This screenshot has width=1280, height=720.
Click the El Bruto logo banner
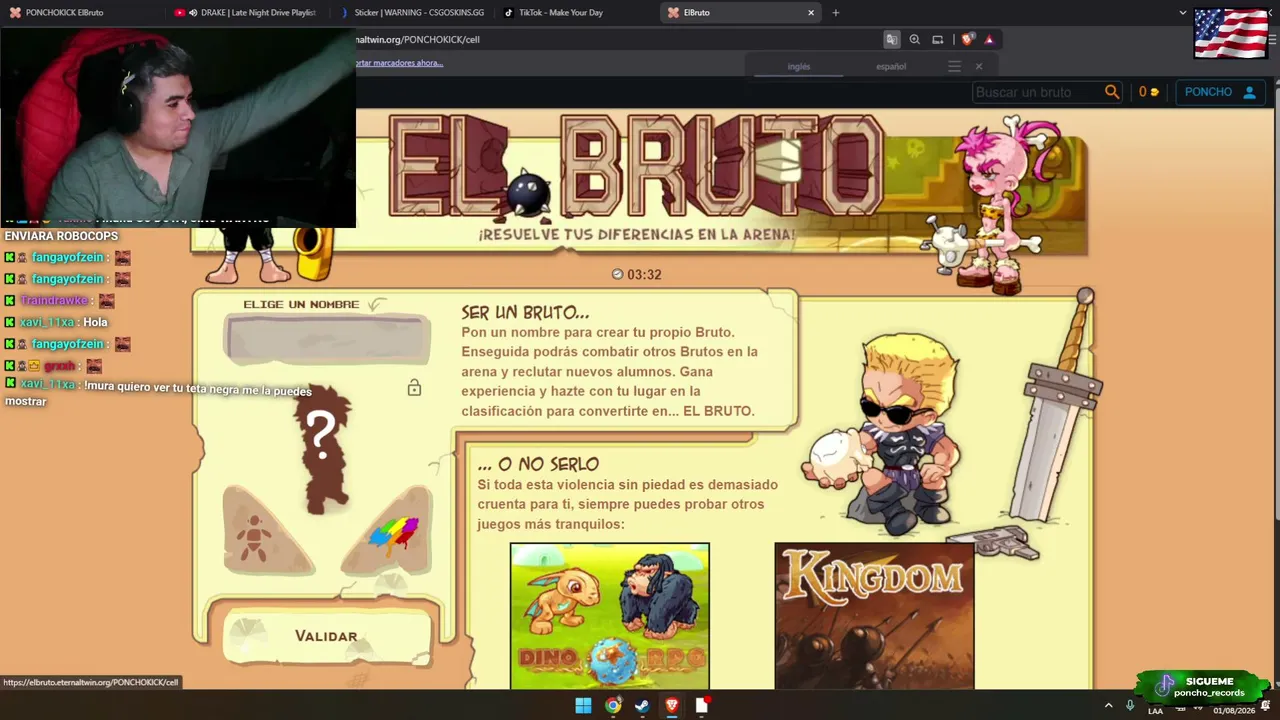tap(635, 166)
